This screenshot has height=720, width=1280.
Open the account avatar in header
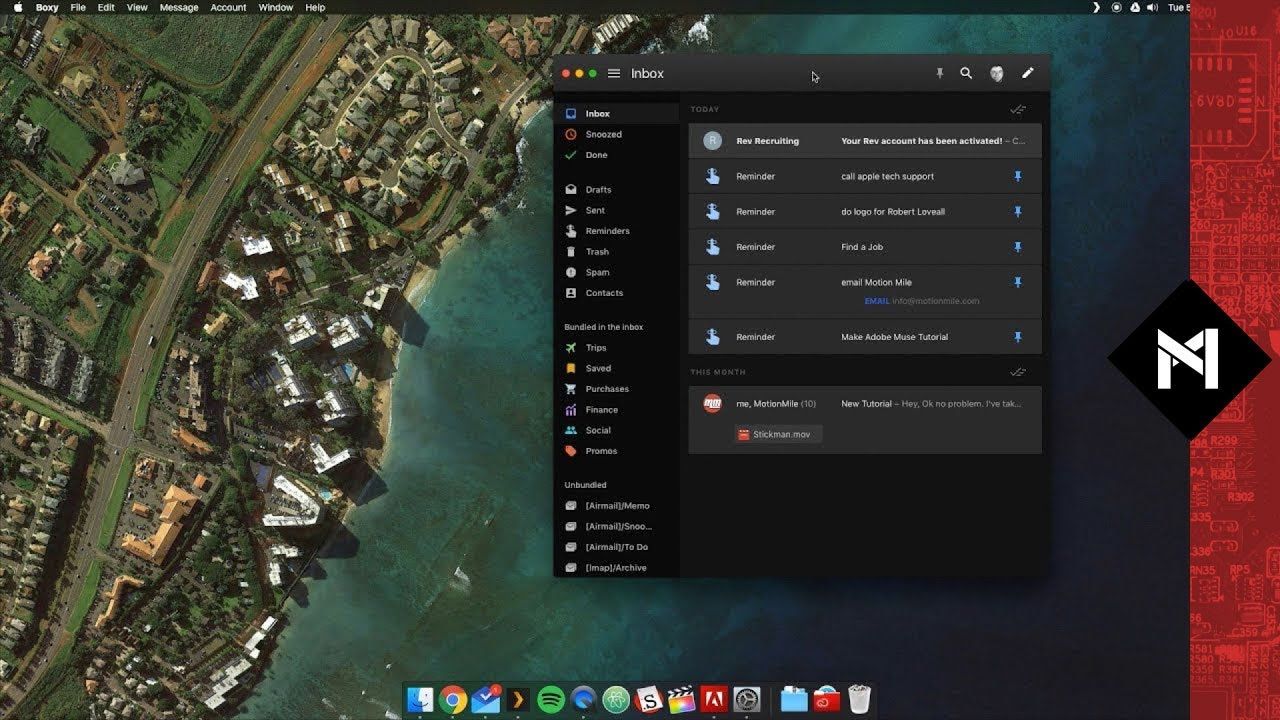[x=997, y=73]
